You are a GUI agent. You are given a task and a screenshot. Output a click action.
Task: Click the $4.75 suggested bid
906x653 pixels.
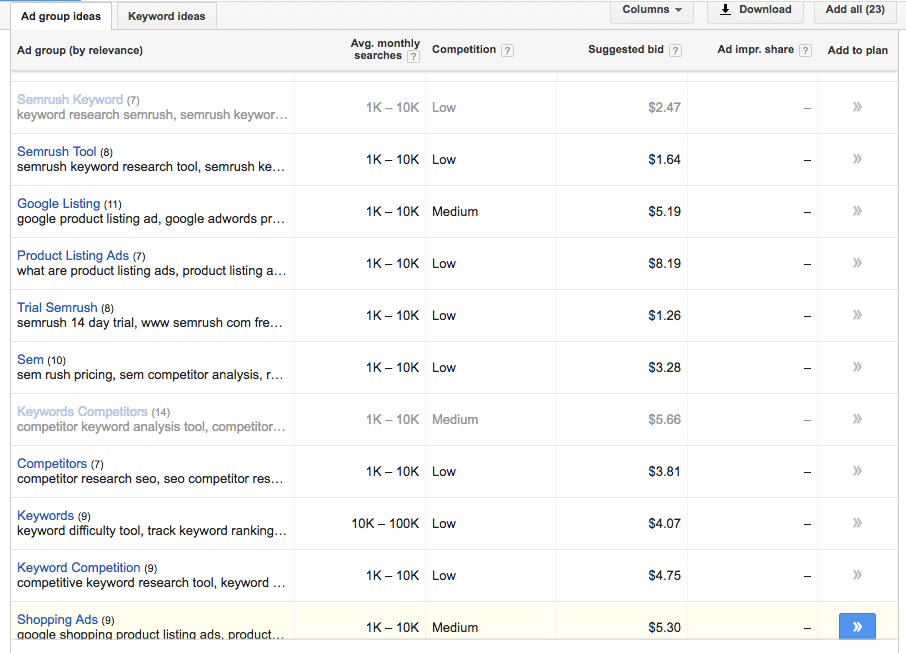click(664, 576)
